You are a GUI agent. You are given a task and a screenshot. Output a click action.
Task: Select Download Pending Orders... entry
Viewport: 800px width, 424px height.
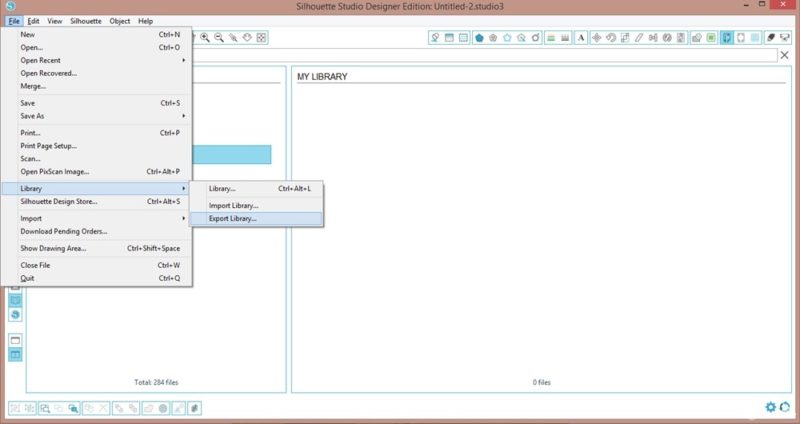96,231
